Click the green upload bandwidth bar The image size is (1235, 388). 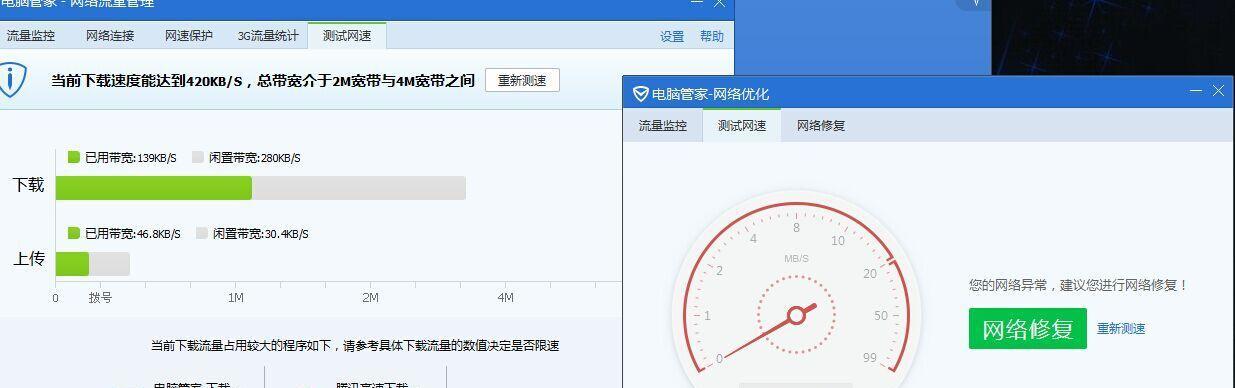coord(72,264)
